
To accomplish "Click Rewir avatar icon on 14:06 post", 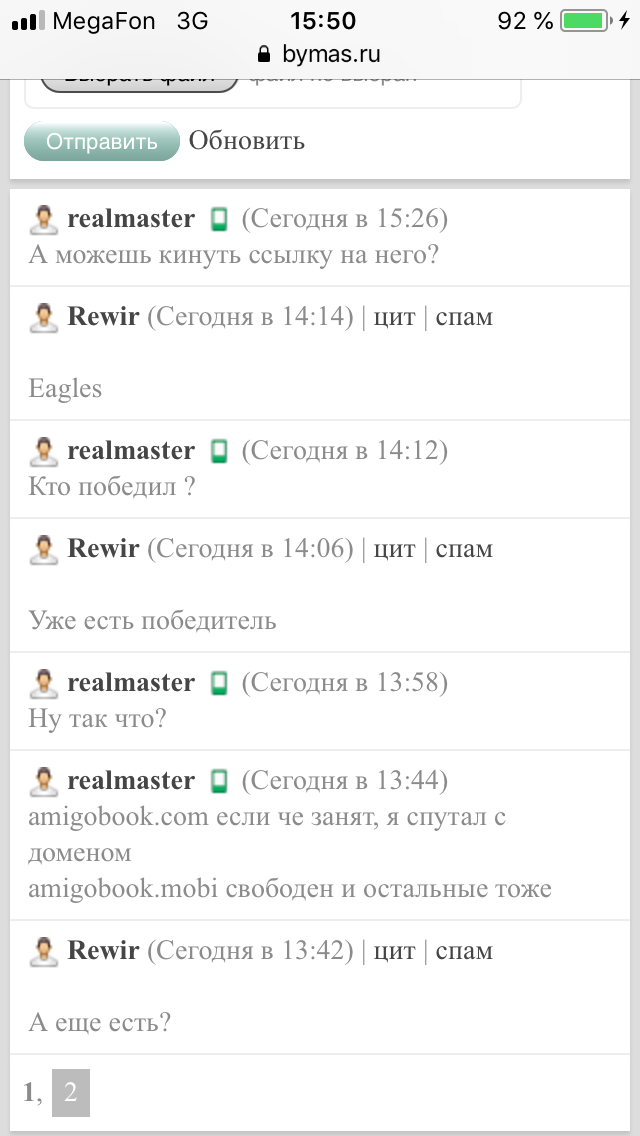I will [43, 549].
